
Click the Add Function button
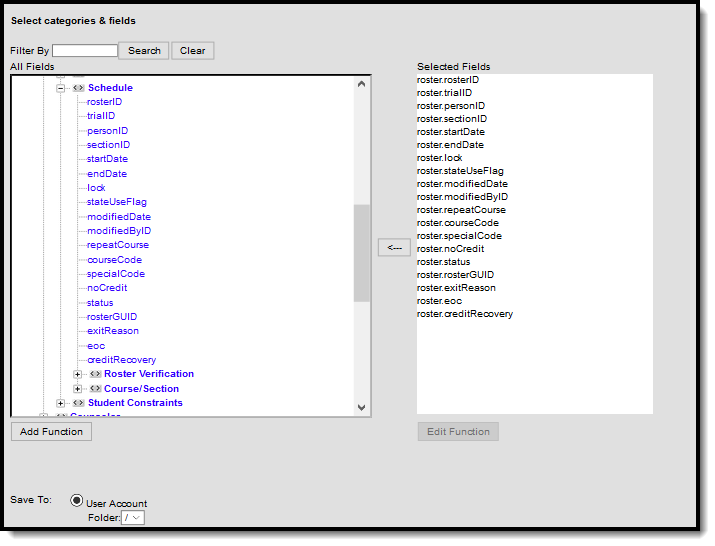(52, 432)
